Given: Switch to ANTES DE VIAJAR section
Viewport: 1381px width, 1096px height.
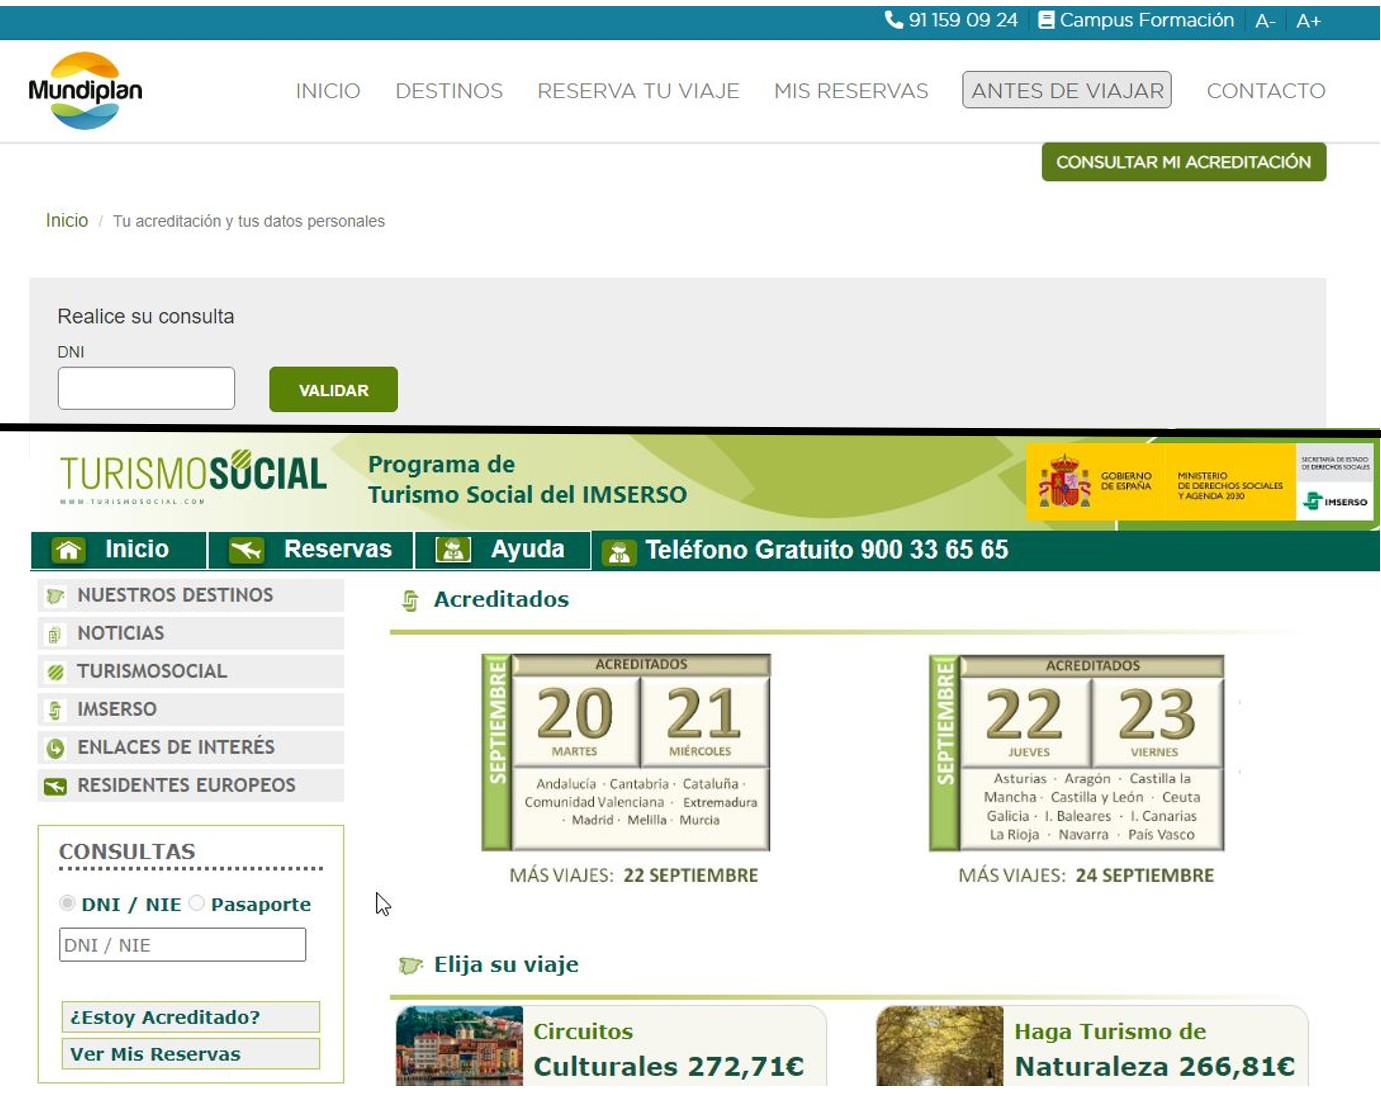Looking at the screenshot, I should [1066, 90].
